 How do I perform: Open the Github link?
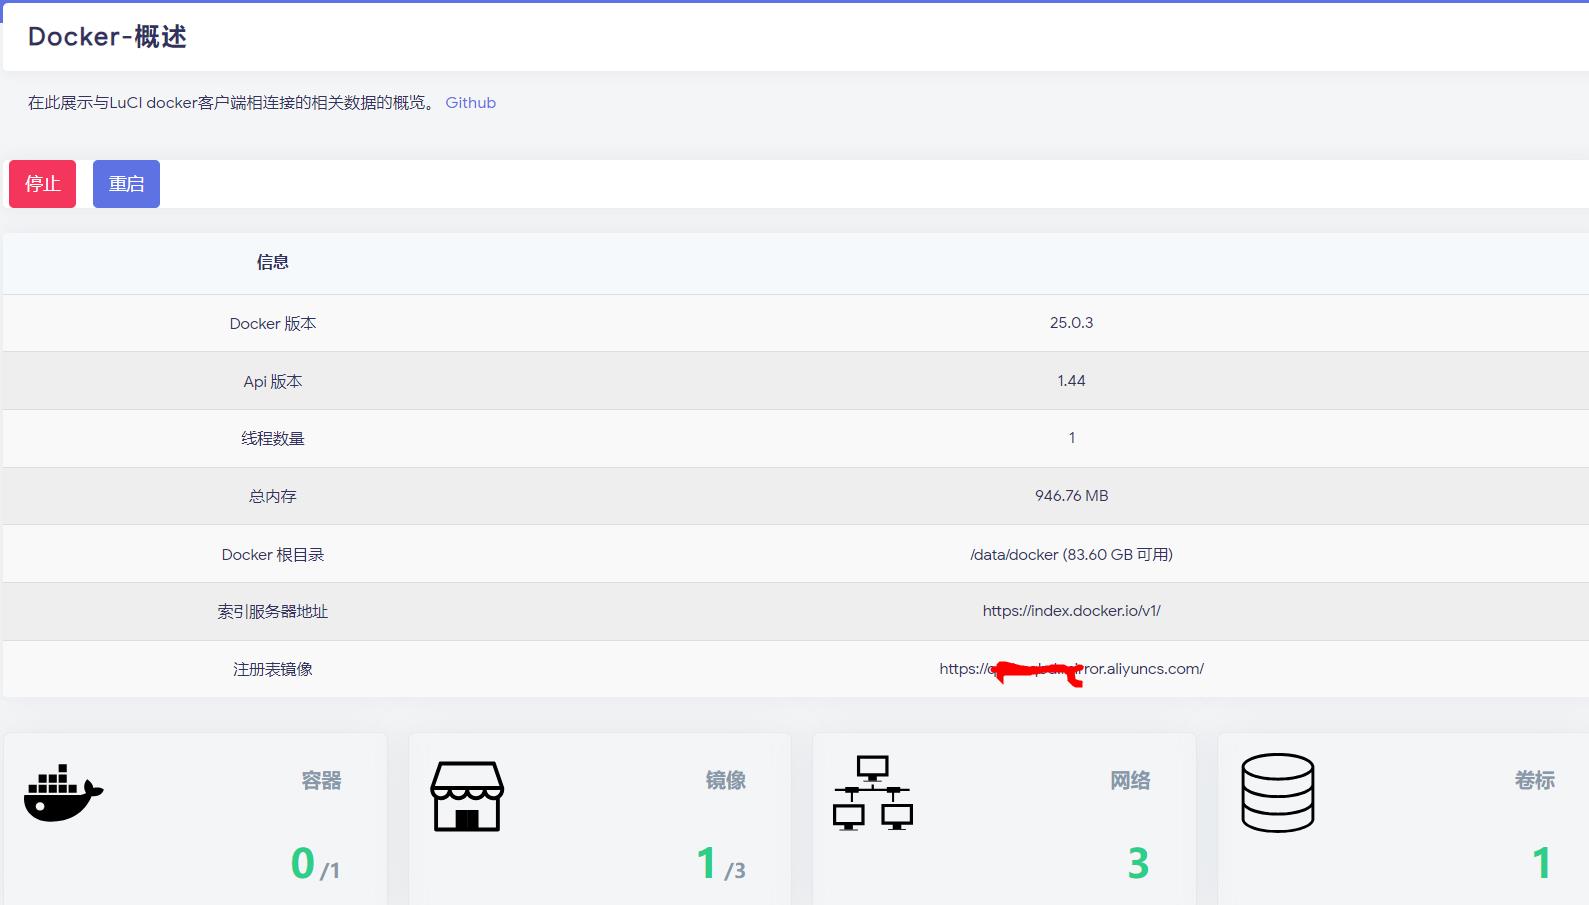[x=470, y=103]
